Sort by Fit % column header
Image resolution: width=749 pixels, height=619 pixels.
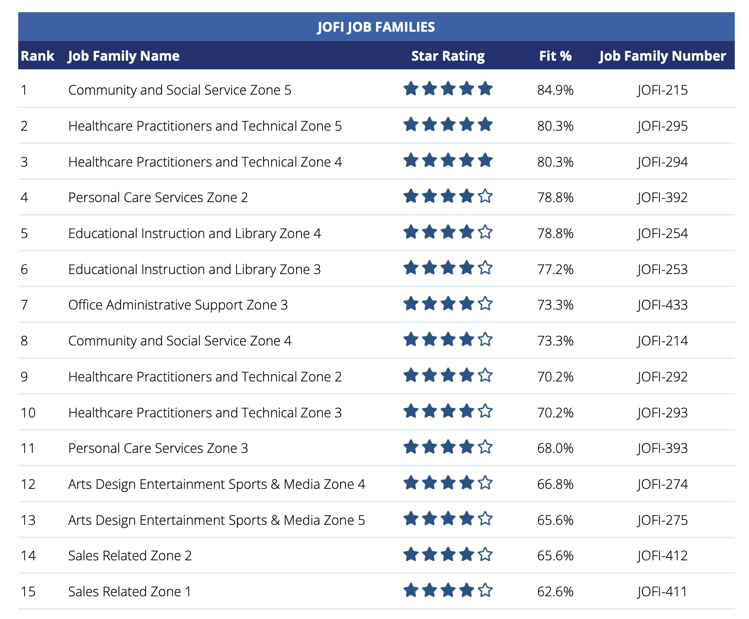pyautogui.click(x=555, y=56)
